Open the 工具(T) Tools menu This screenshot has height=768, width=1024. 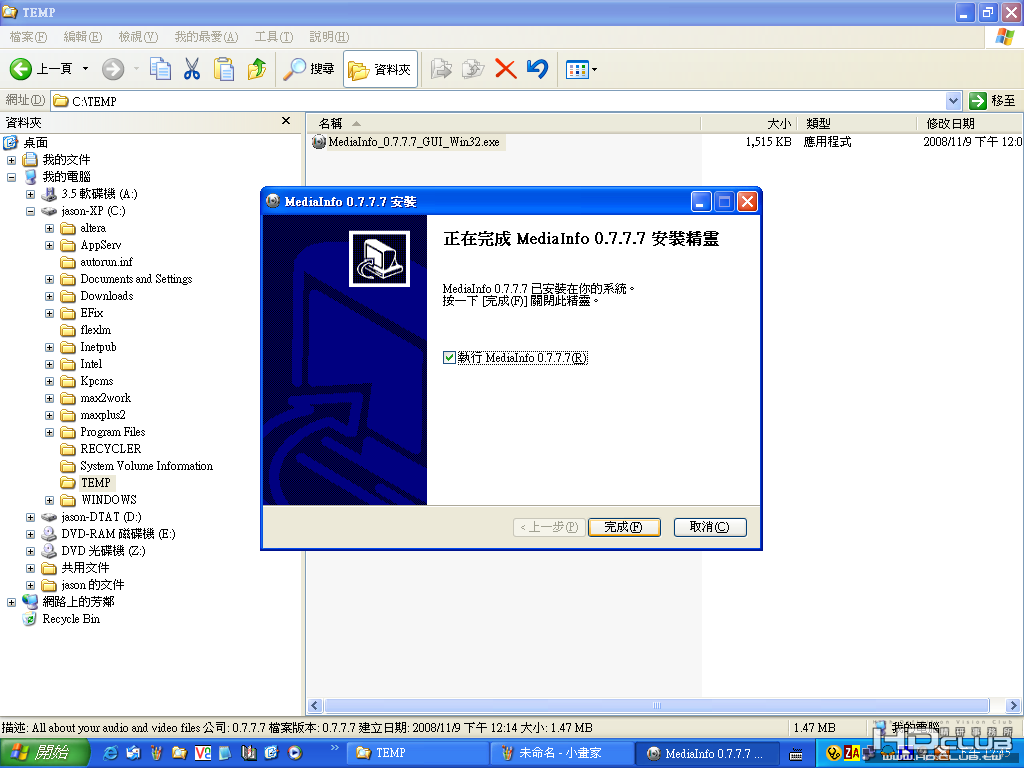(x=274, y=37)
